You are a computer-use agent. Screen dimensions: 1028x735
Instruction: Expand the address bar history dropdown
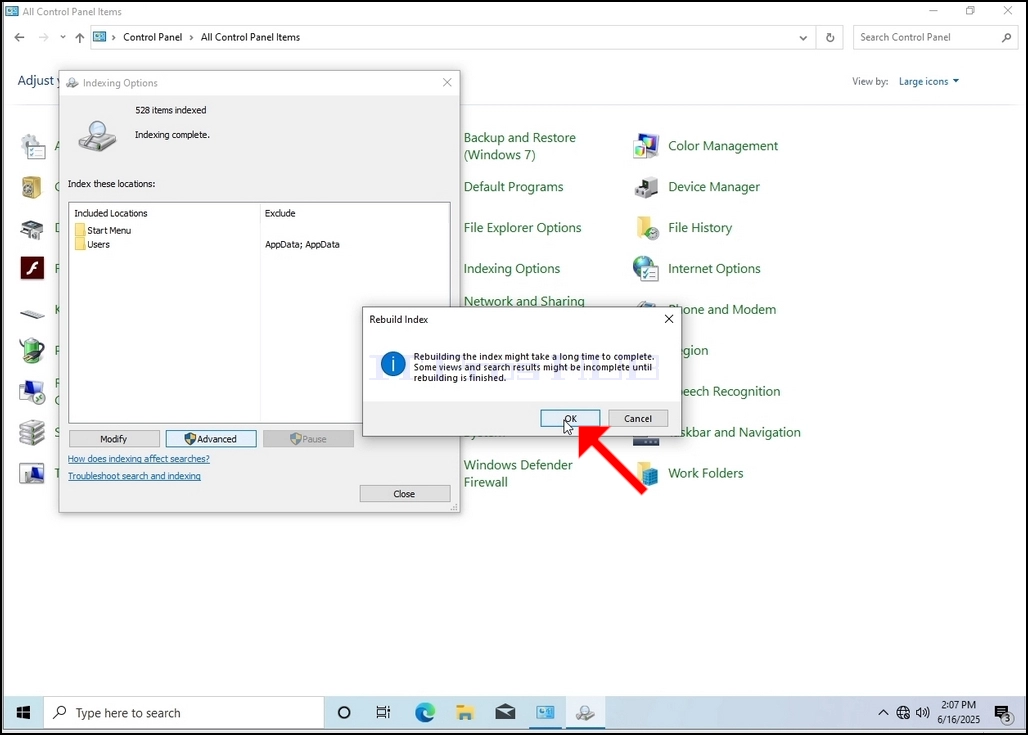point(803,38)
